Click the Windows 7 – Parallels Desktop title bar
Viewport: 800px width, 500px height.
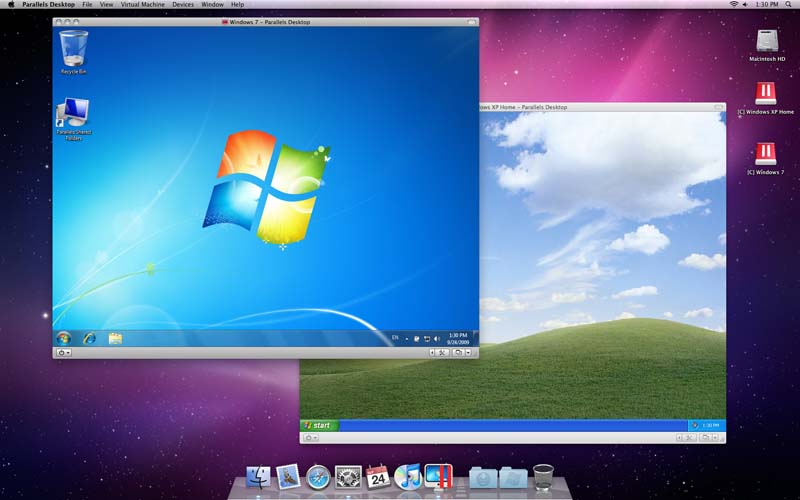pyautogui.click(x=266, y=22)
